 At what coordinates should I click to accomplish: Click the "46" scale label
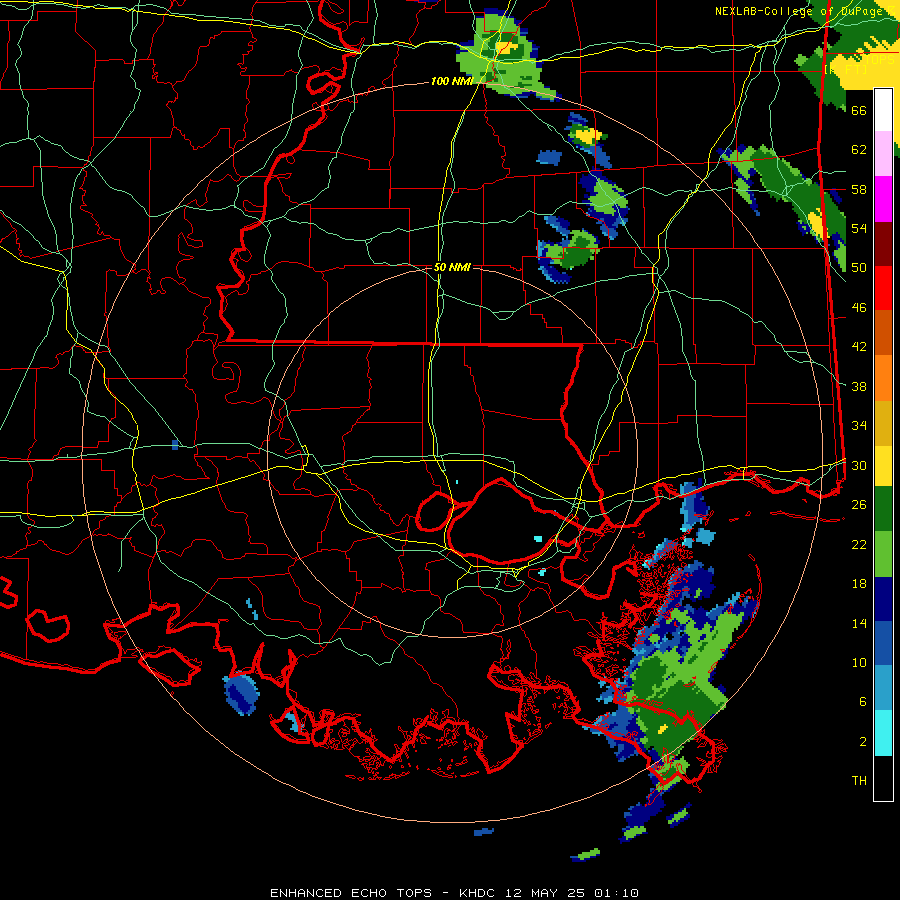[859, 307]
